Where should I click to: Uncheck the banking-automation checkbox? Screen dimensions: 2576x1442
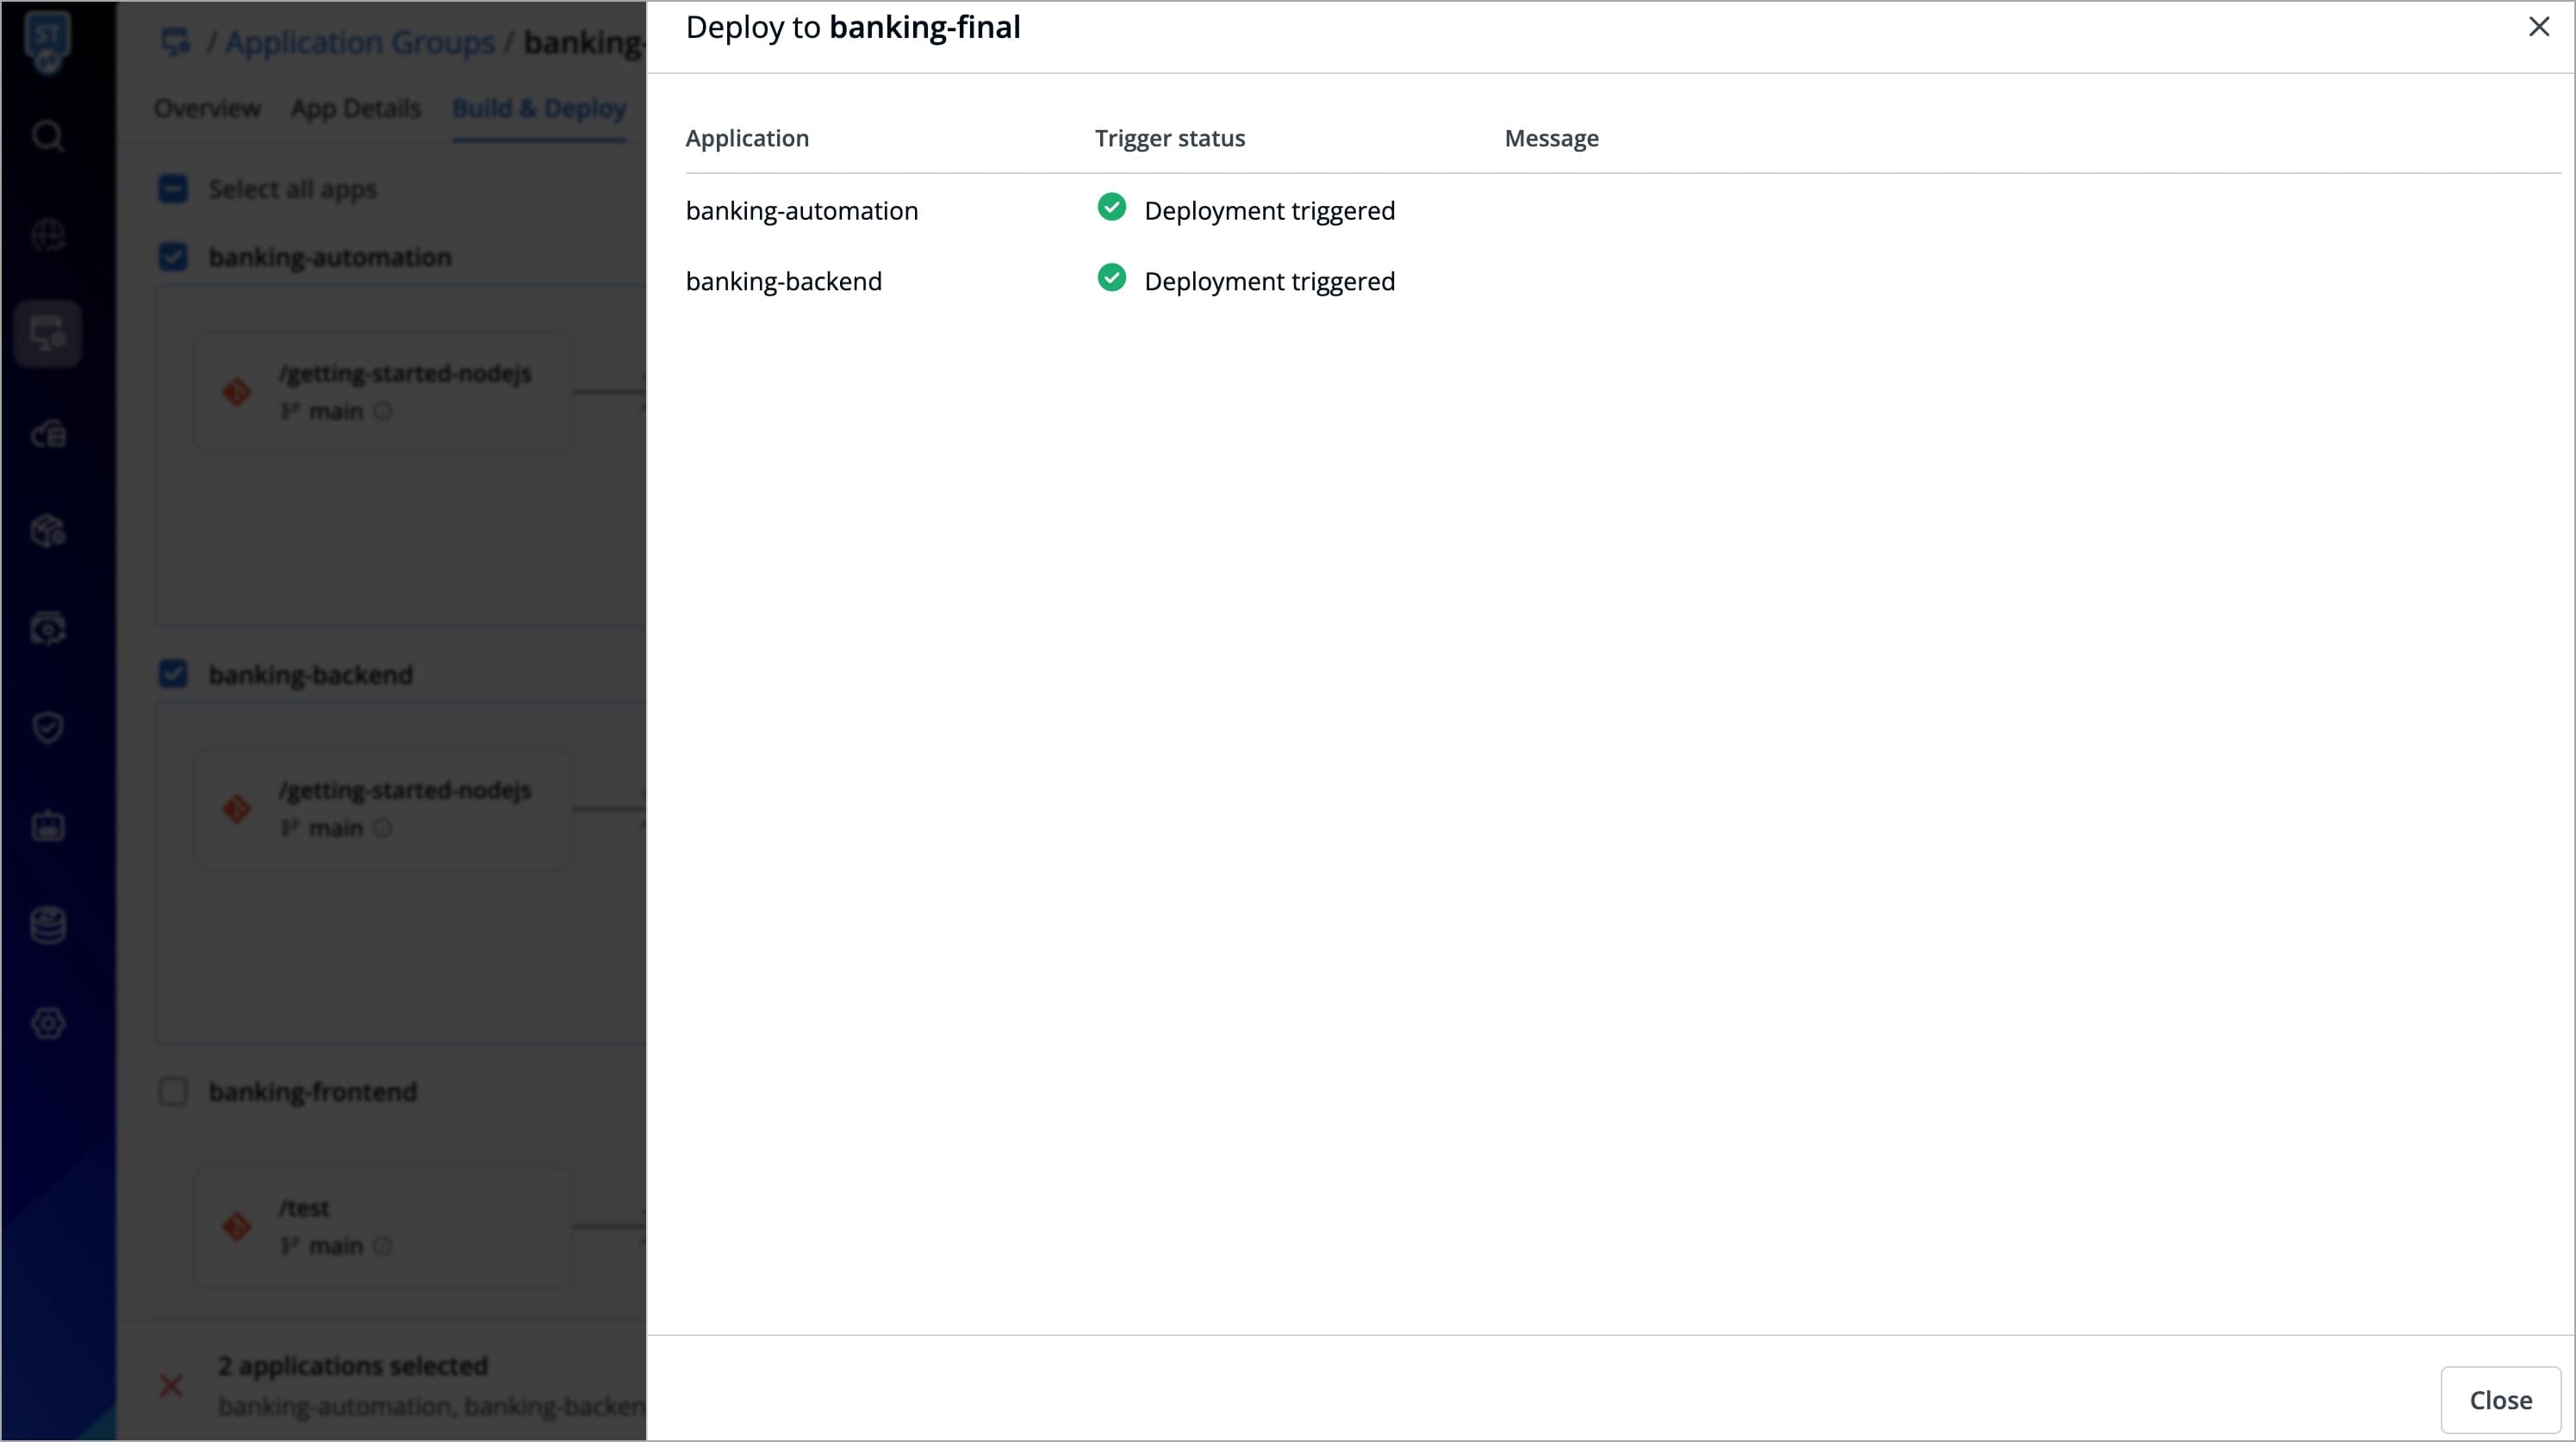pyautogui.click(x=173, y=257)
